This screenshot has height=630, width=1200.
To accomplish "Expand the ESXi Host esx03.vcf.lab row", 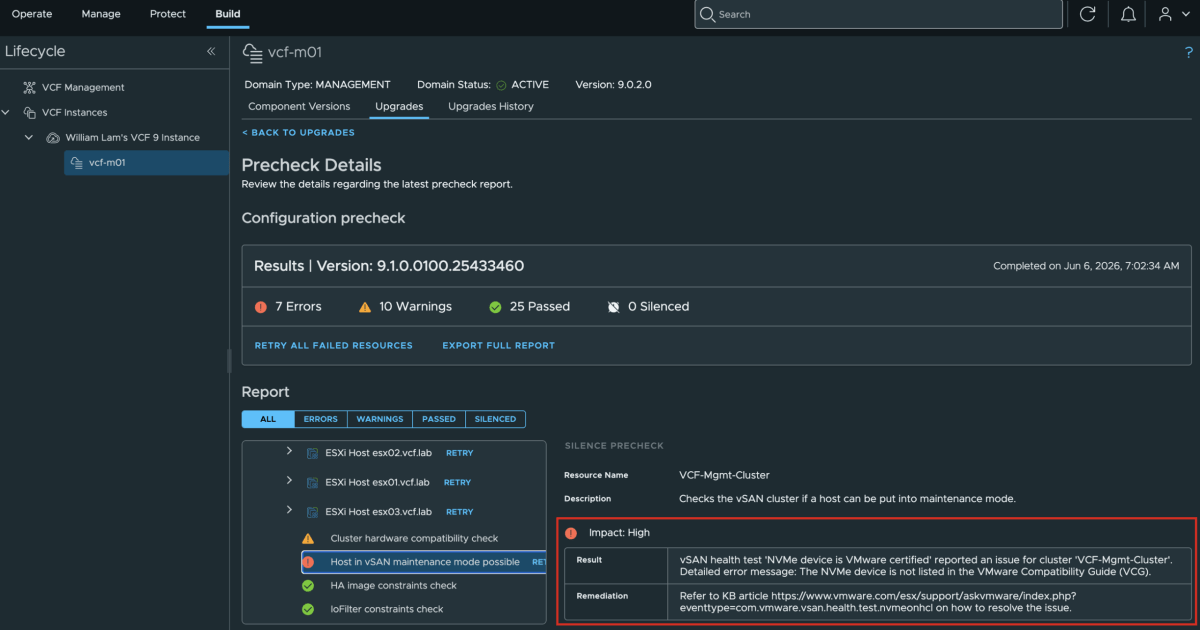I will click(x=289, y=511).
